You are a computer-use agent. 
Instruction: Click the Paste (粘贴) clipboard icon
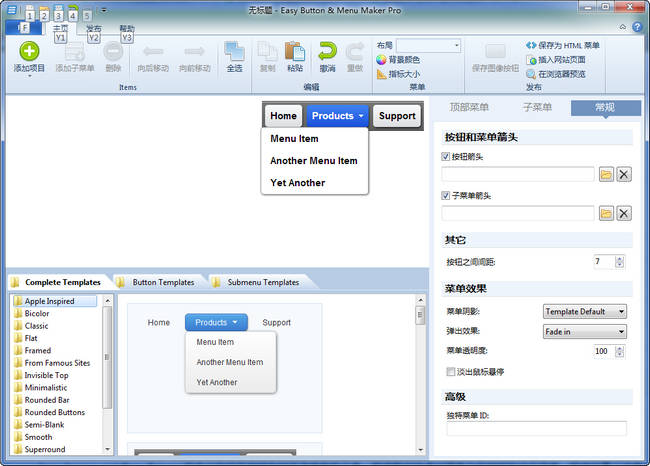click(294, 51)
